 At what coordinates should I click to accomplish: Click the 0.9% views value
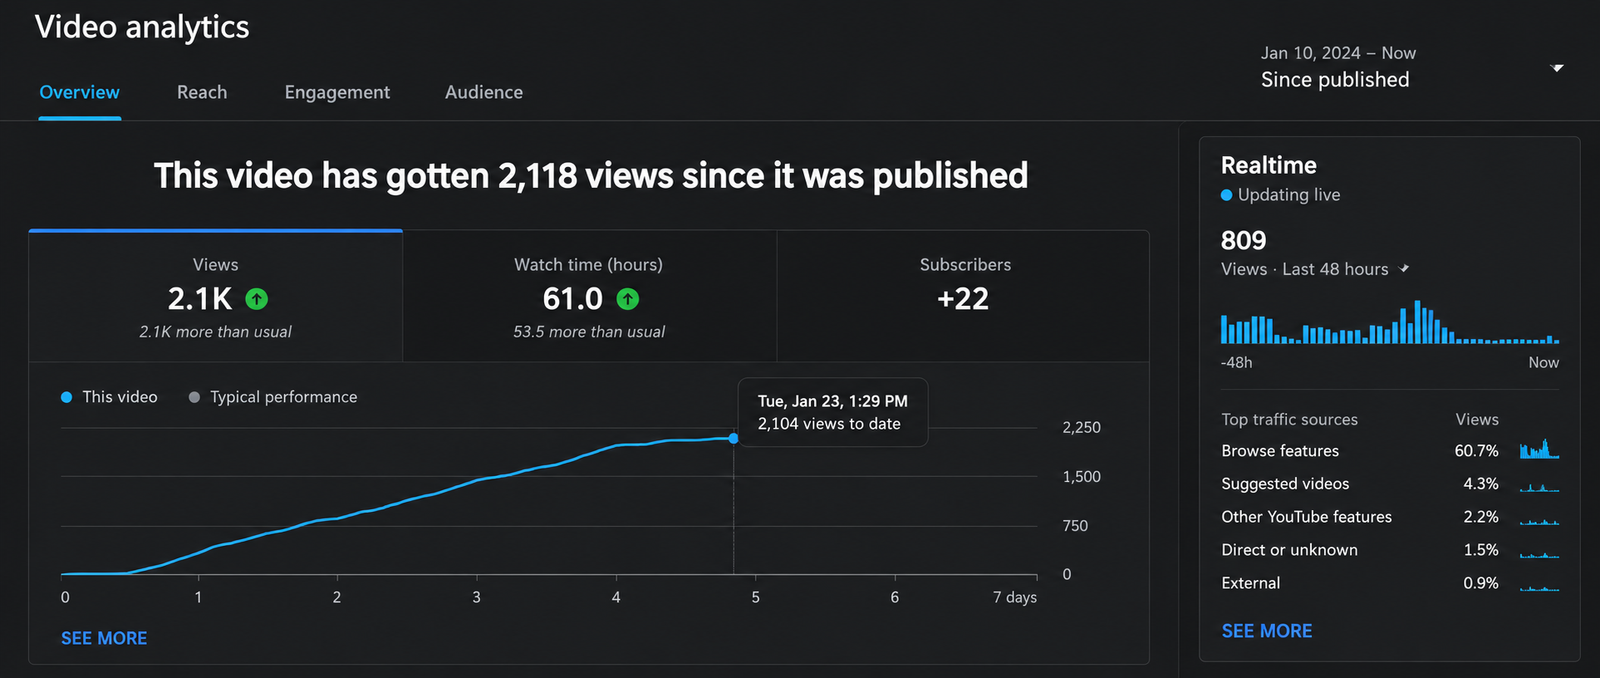[1481, 583]
